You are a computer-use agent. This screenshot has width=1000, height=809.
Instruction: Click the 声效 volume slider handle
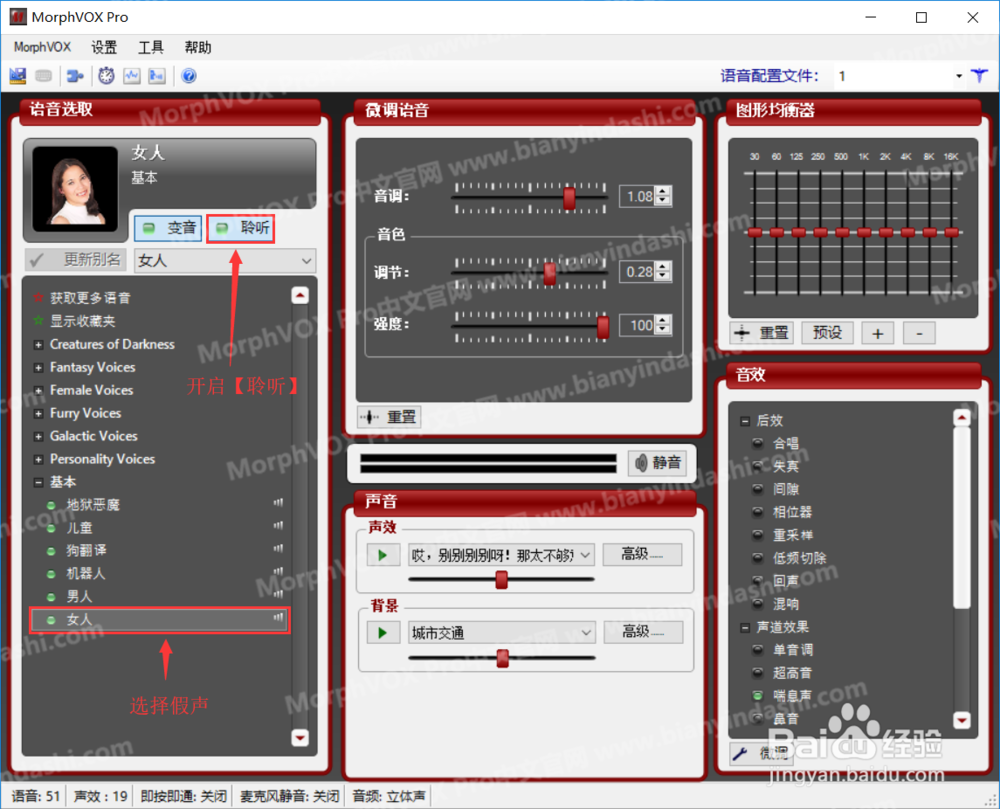pos(502,579)
